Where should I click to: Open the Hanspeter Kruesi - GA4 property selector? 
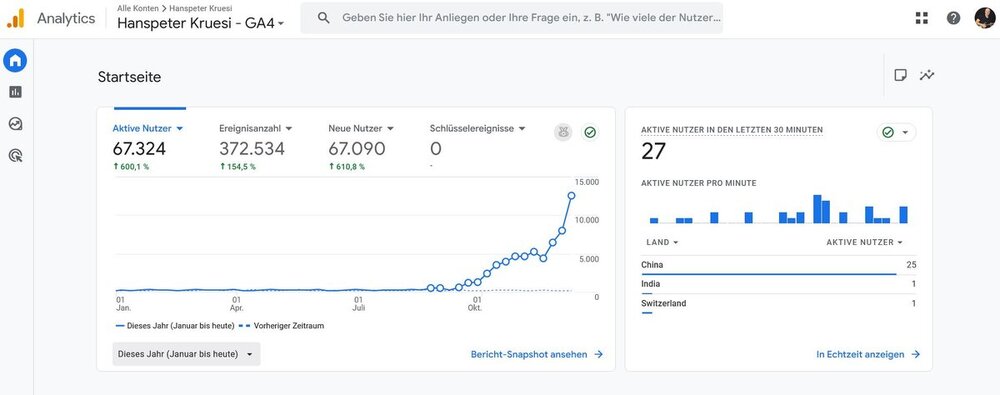[201, 23]
